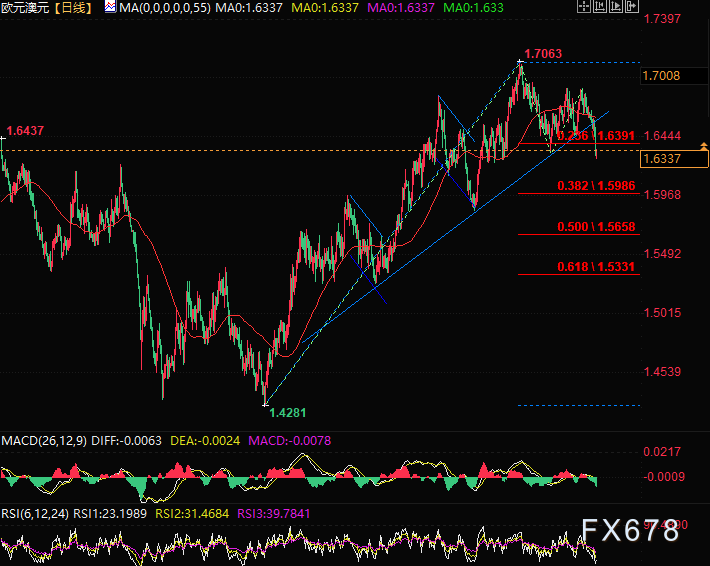This screenshot has width=710, height=566.
Task: Click the 0.618 \ 1.5331 Fibonacci label
Action: 596,267
